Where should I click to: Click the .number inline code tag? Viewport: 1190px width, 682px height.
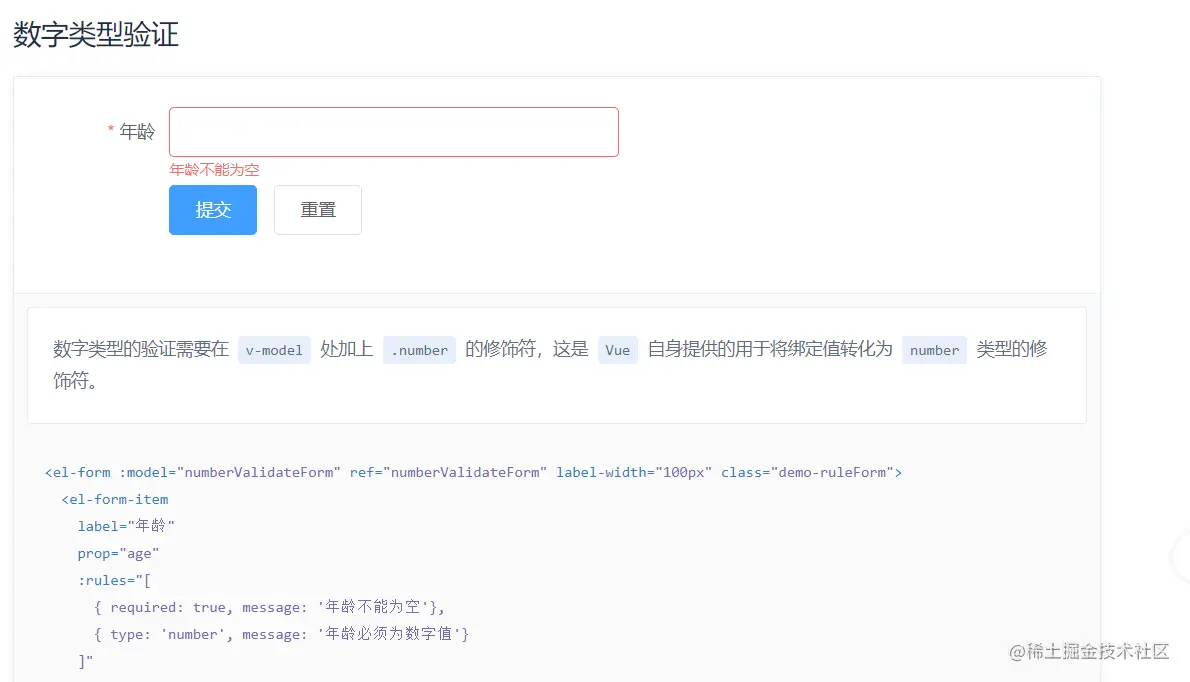[419, 350]
